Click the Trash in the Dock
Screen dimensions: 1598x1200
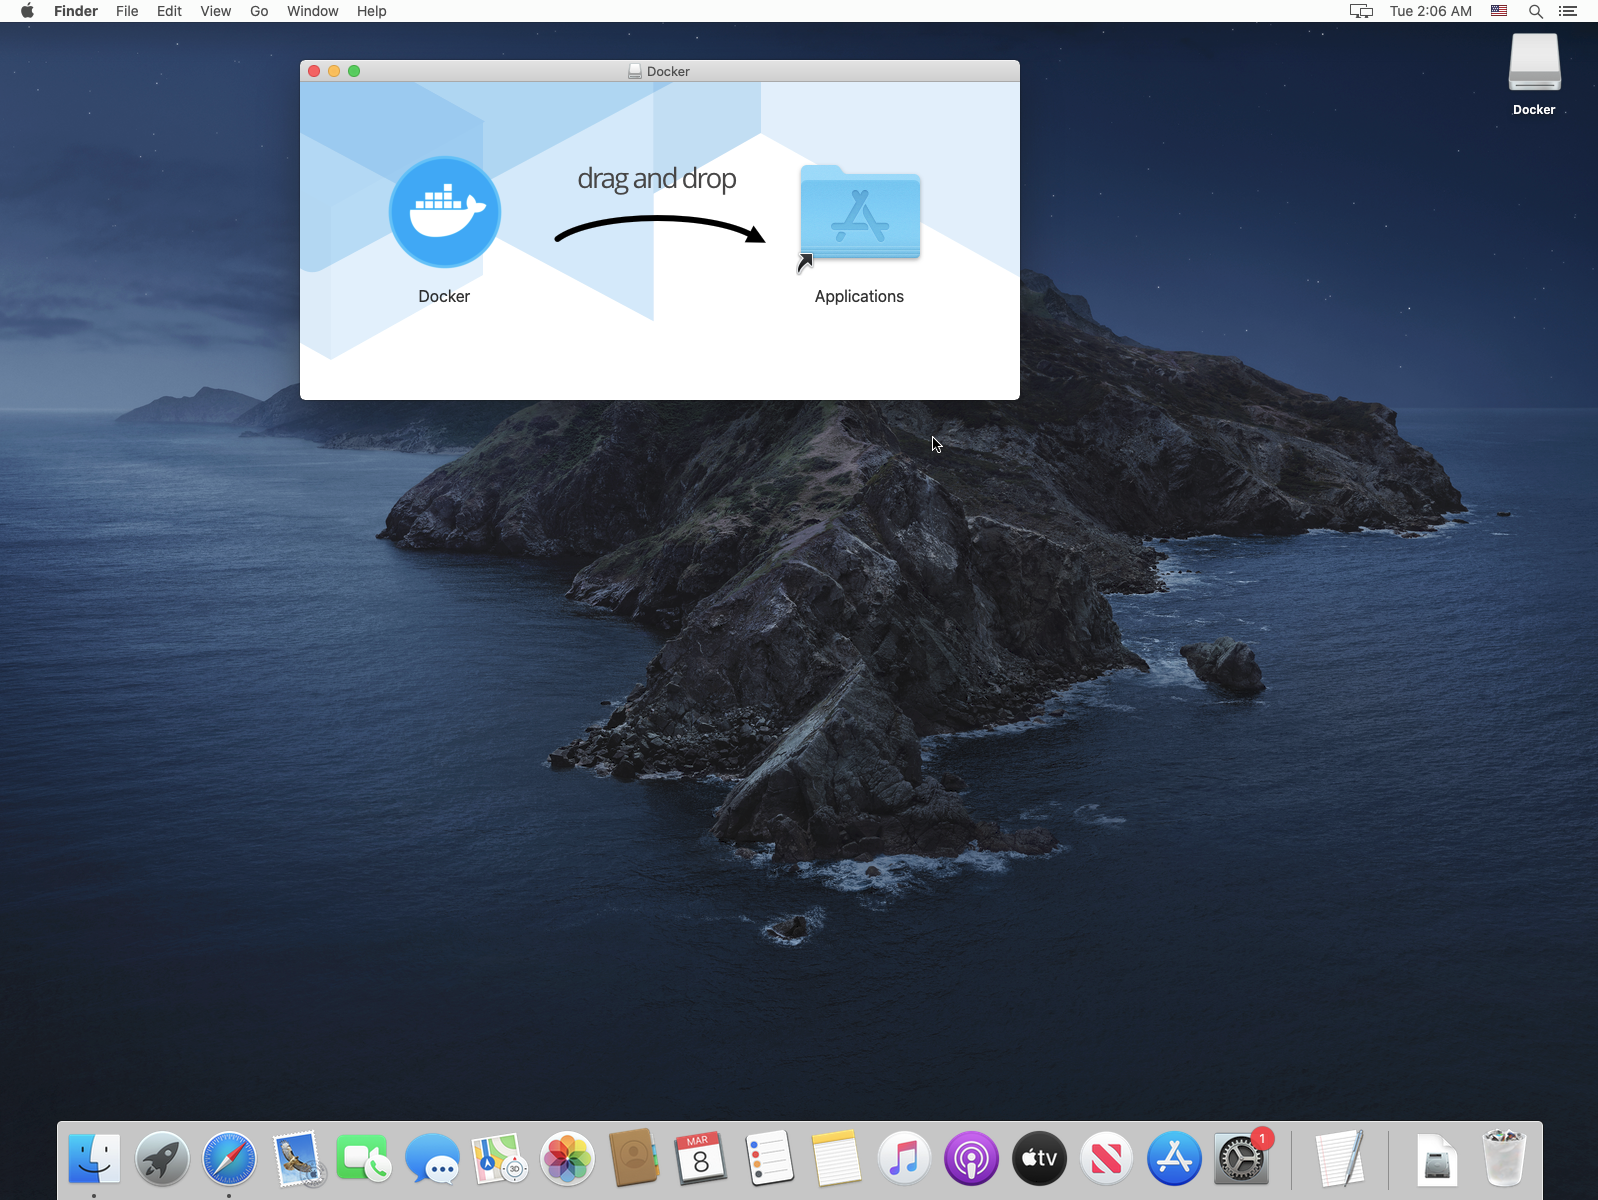tap(1503, 1159)
